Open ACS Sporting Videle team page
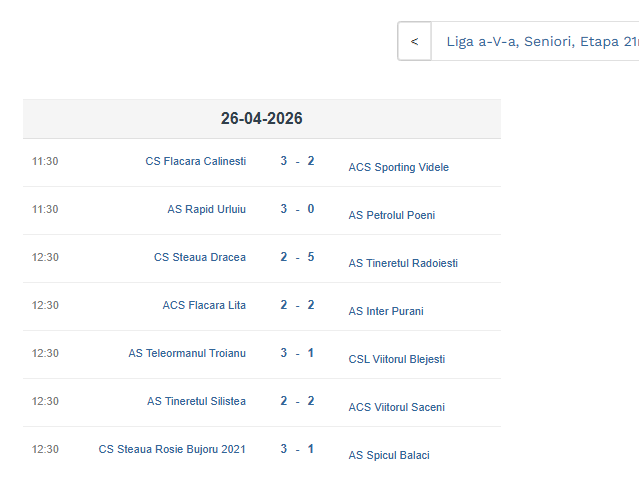The image size is (639, 489). tap(398, 167)
